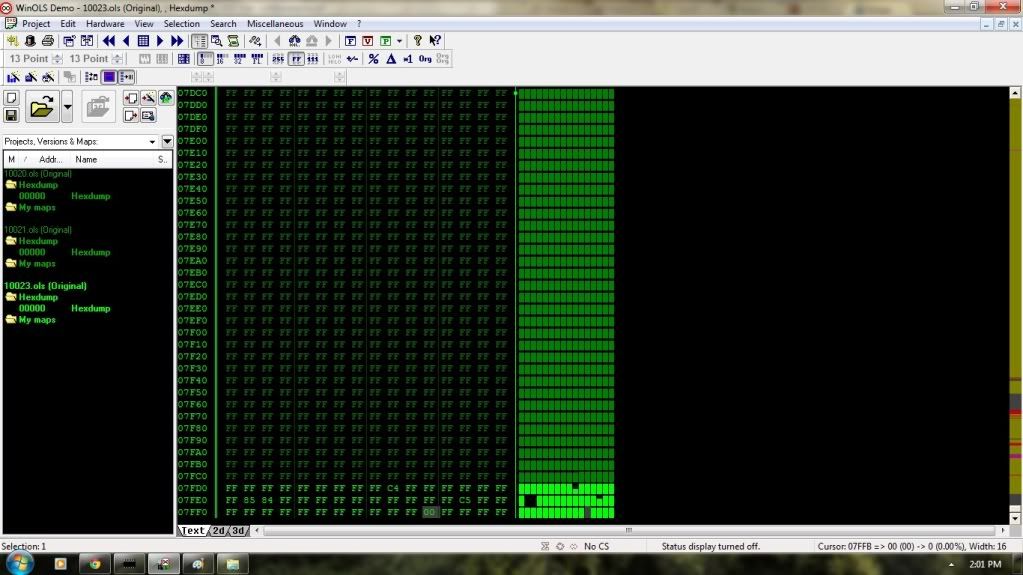Open dropdown arrow next to P icon

(x=399, y=40)
